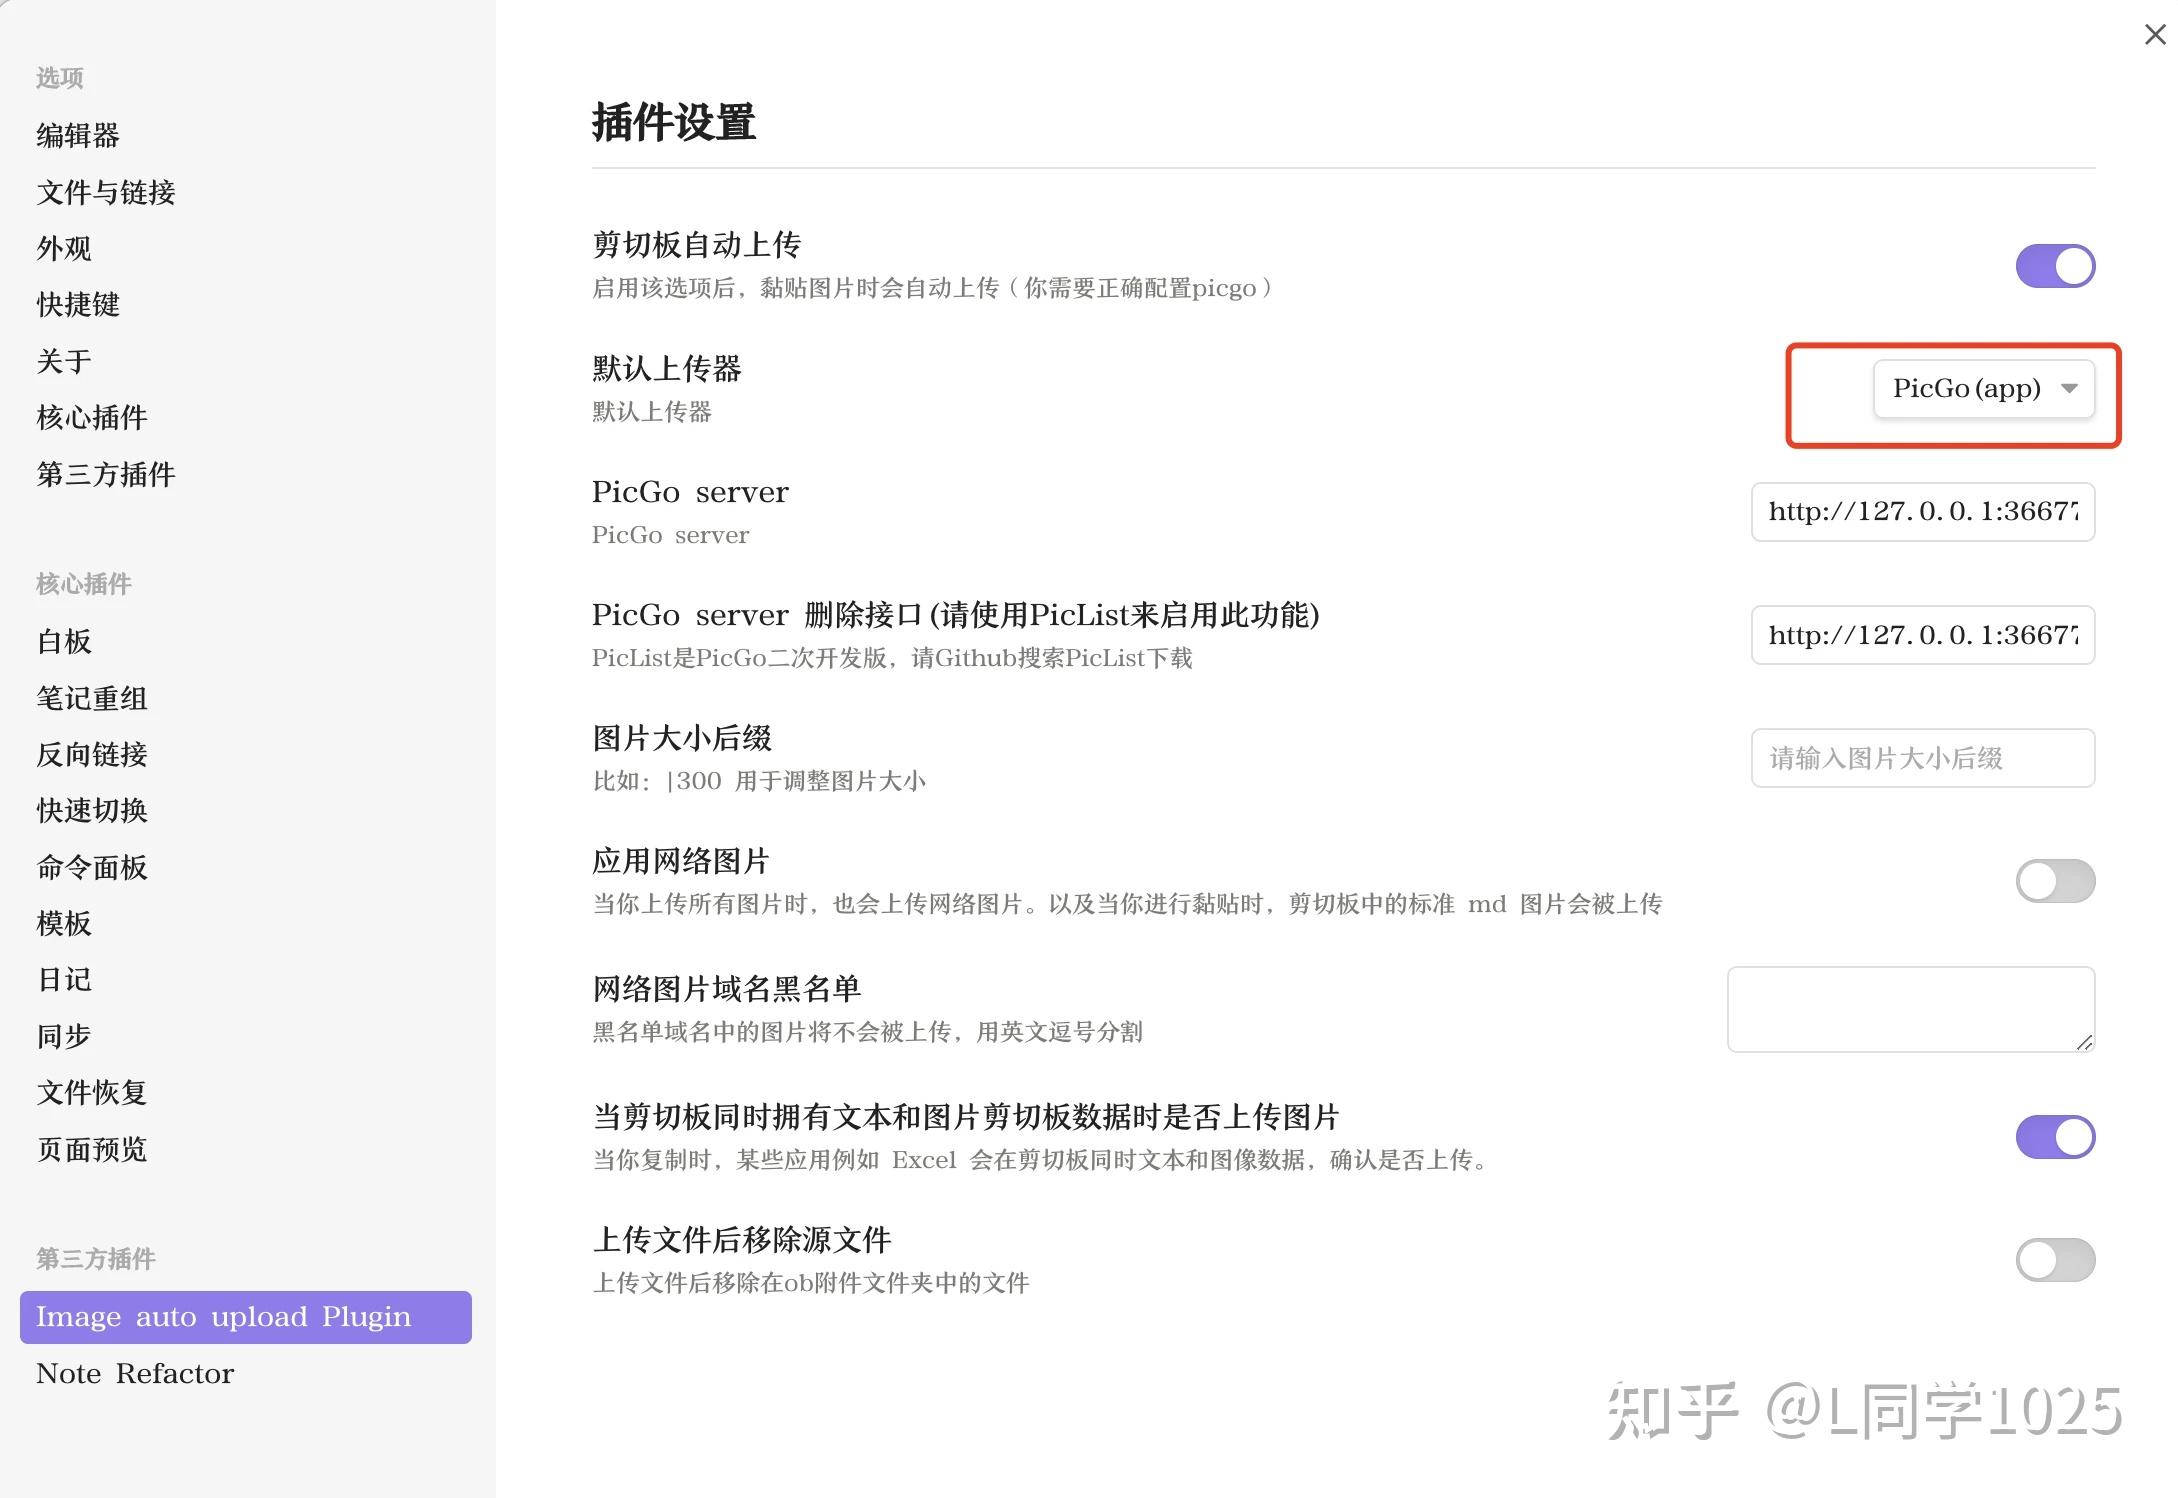Open the PicGo(app) default uploader dropdown

1983,388
